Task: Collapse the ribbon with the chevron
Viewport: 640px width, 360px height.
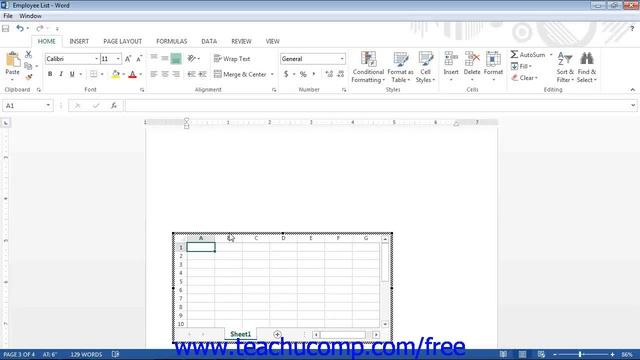Action: coord(633,90)
